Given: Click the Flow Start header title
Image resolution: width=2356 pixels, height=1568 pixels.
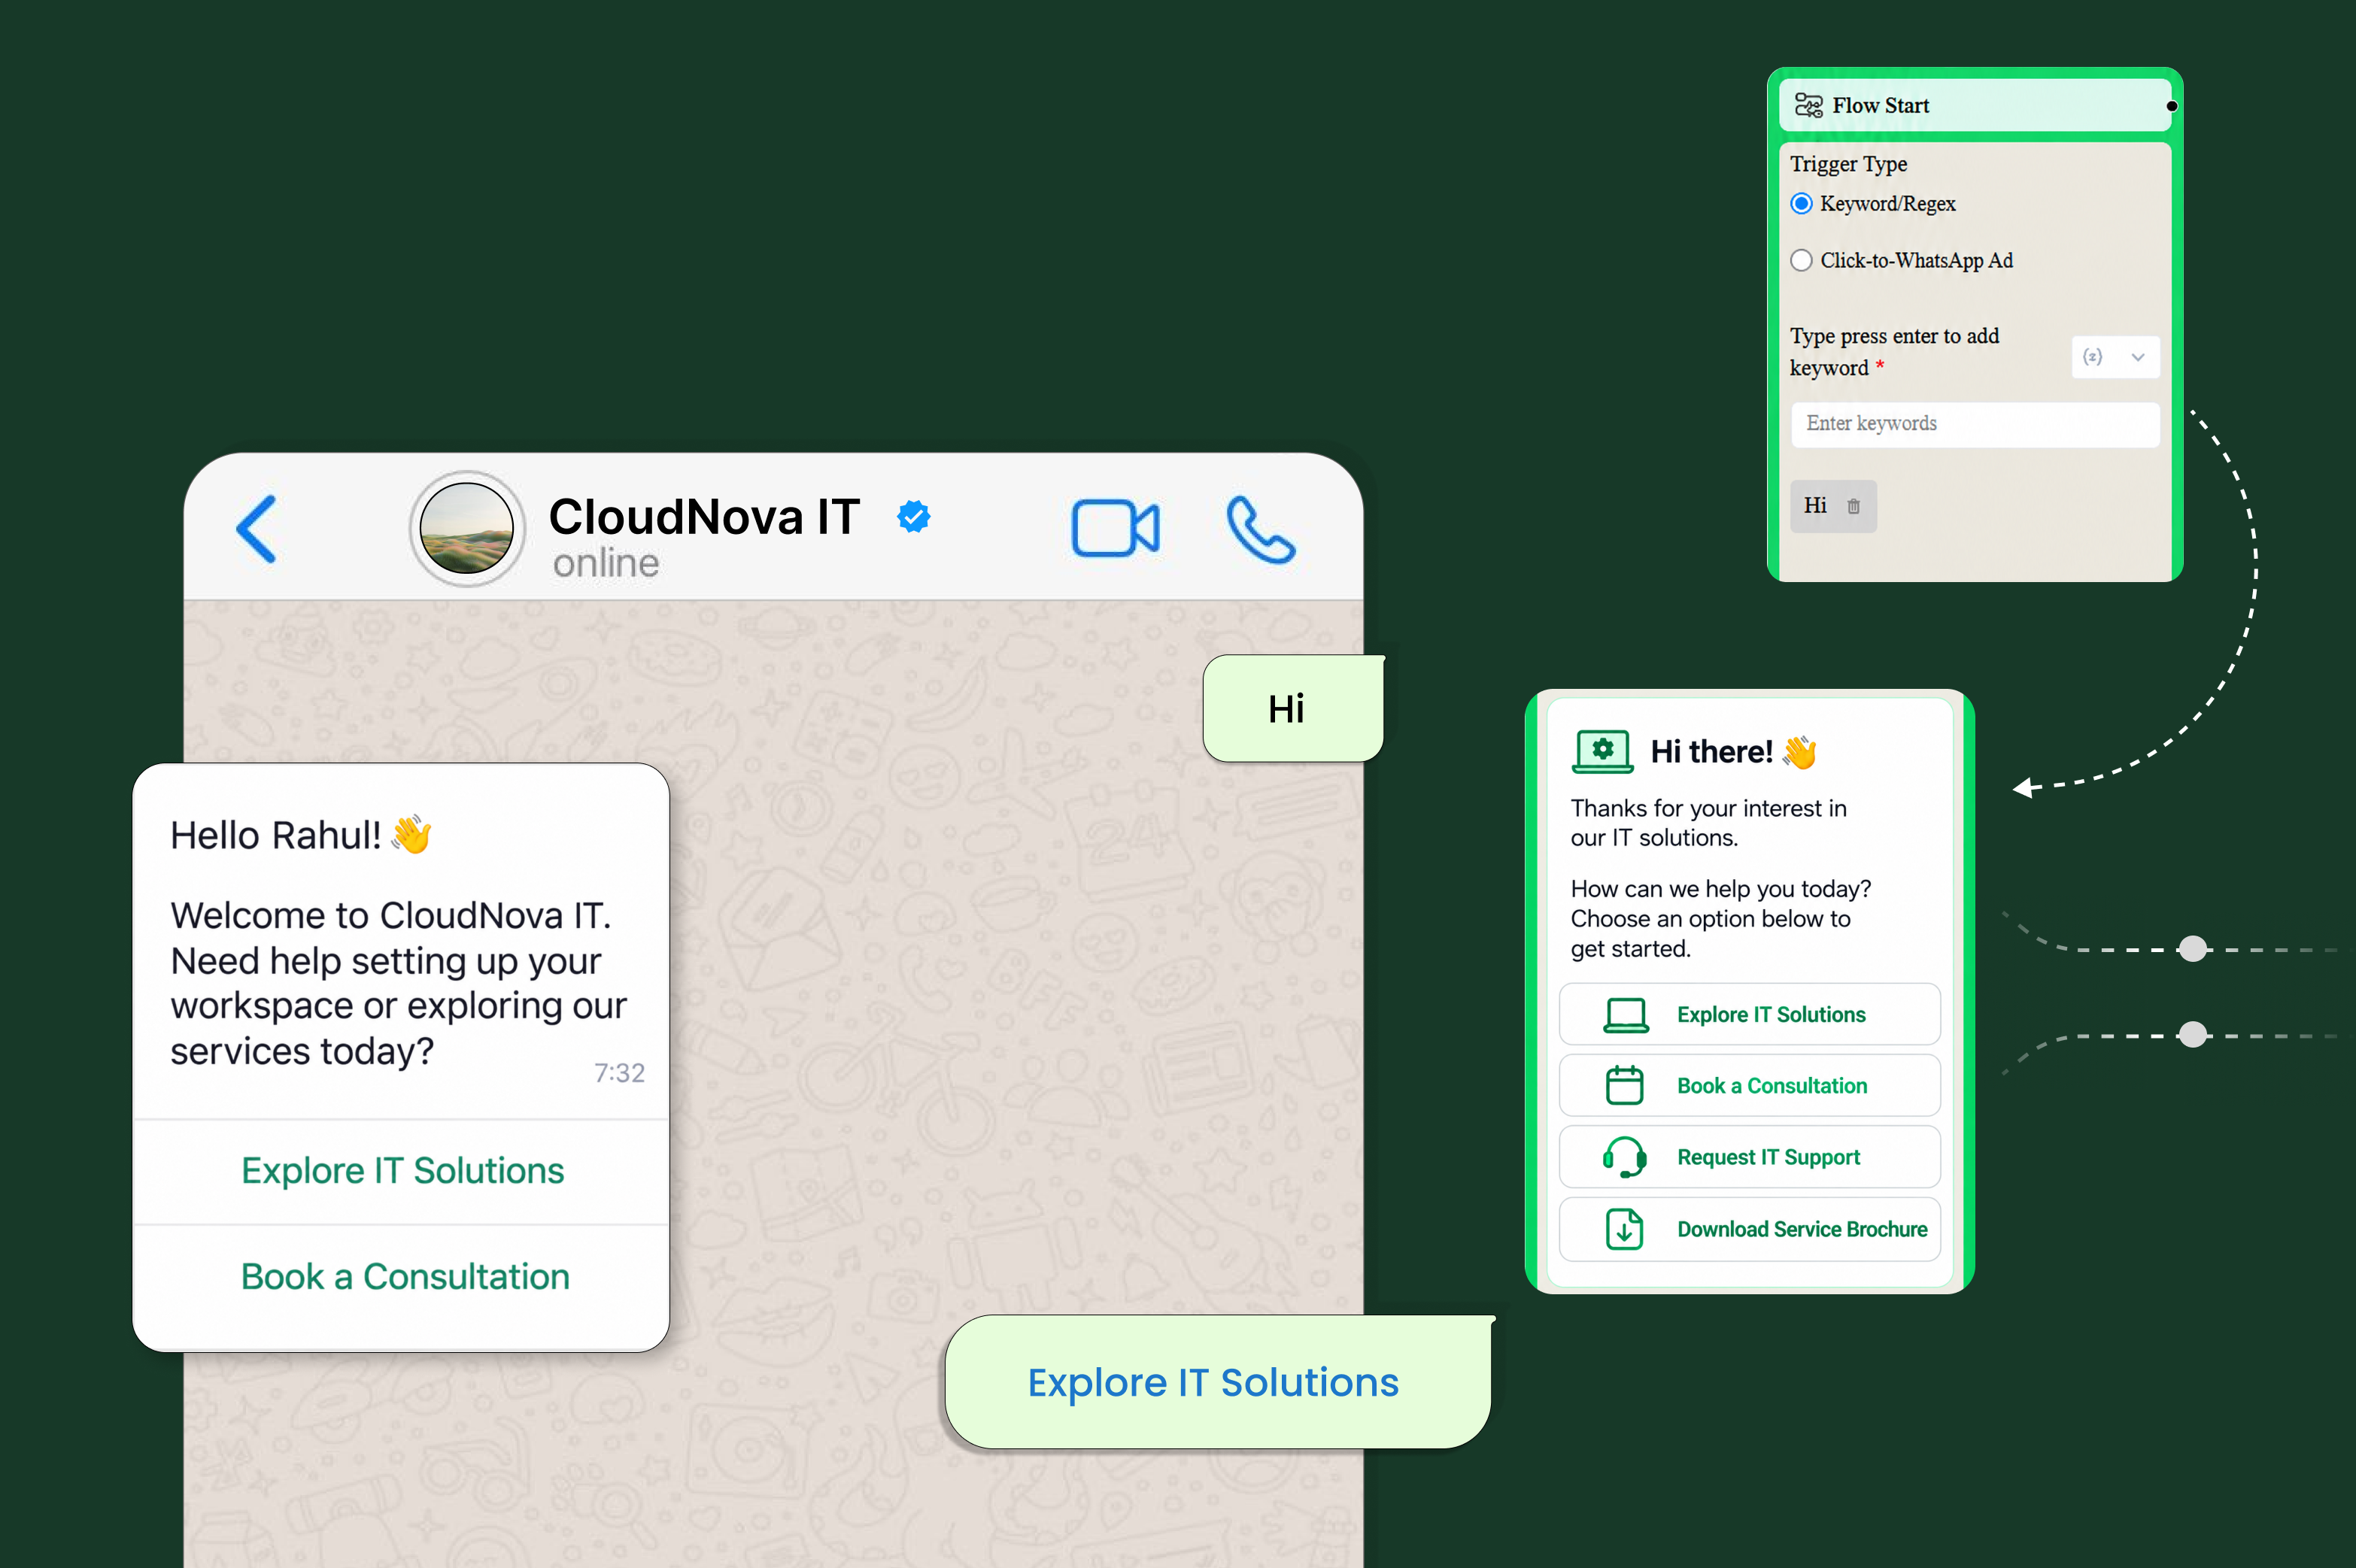Looking at the screenshot, I should tap(1880, 105).
